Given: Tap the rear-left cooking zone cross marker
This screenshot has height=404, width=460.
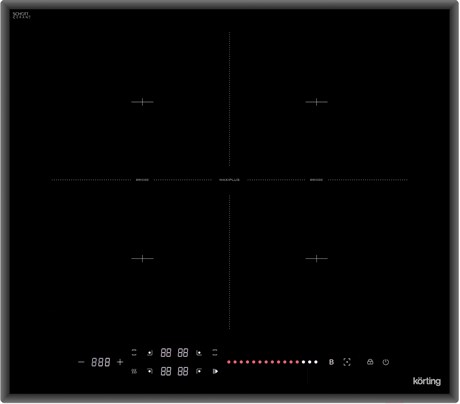Looking at the screenshot, I should [x=142, y=102].
